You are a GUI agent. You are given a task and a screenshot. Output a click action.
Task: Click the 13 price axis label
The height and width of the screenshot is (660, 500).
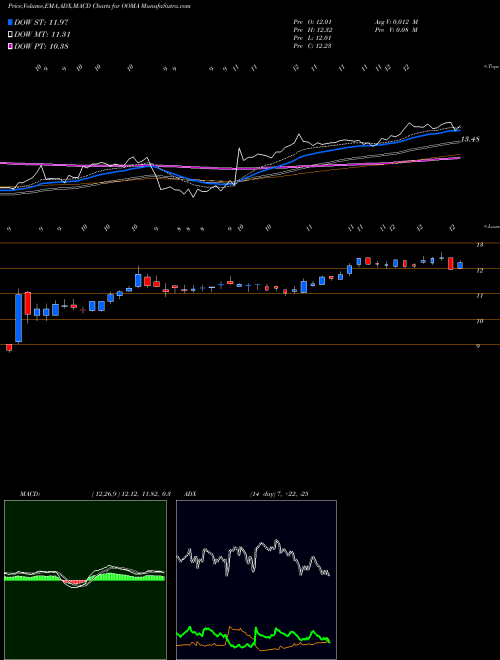tap(479, 245)
